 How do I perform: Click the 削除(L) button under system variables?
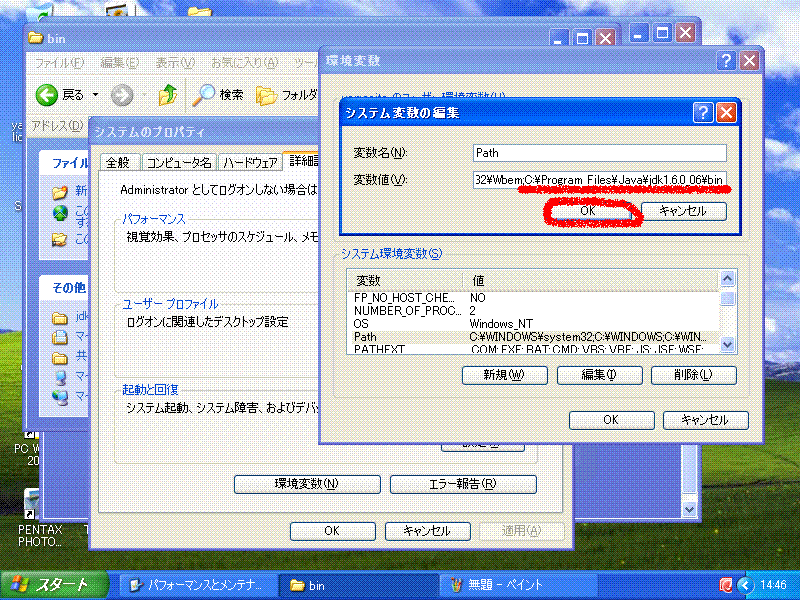coord(694,375)
